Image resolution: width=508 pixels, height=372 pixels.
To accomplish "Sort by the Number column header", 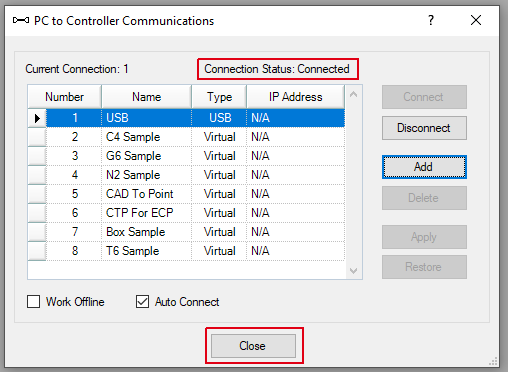I will (64, 97).
